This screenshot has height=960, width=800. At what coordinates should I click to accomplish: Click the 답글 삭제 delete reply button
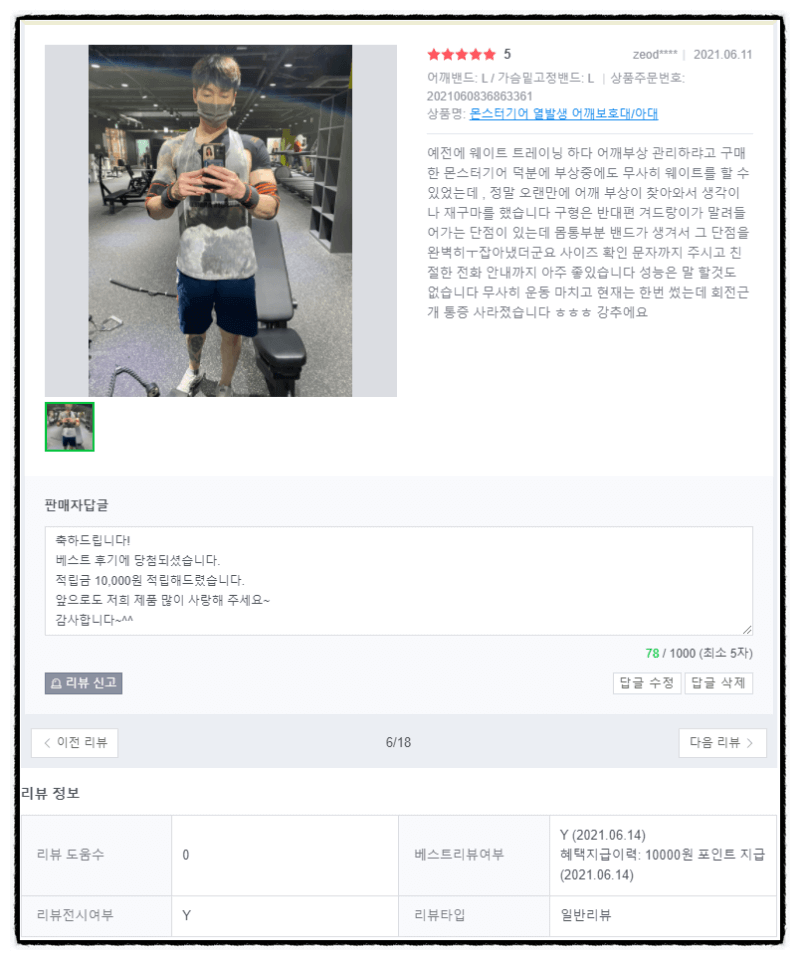[719, 683]
